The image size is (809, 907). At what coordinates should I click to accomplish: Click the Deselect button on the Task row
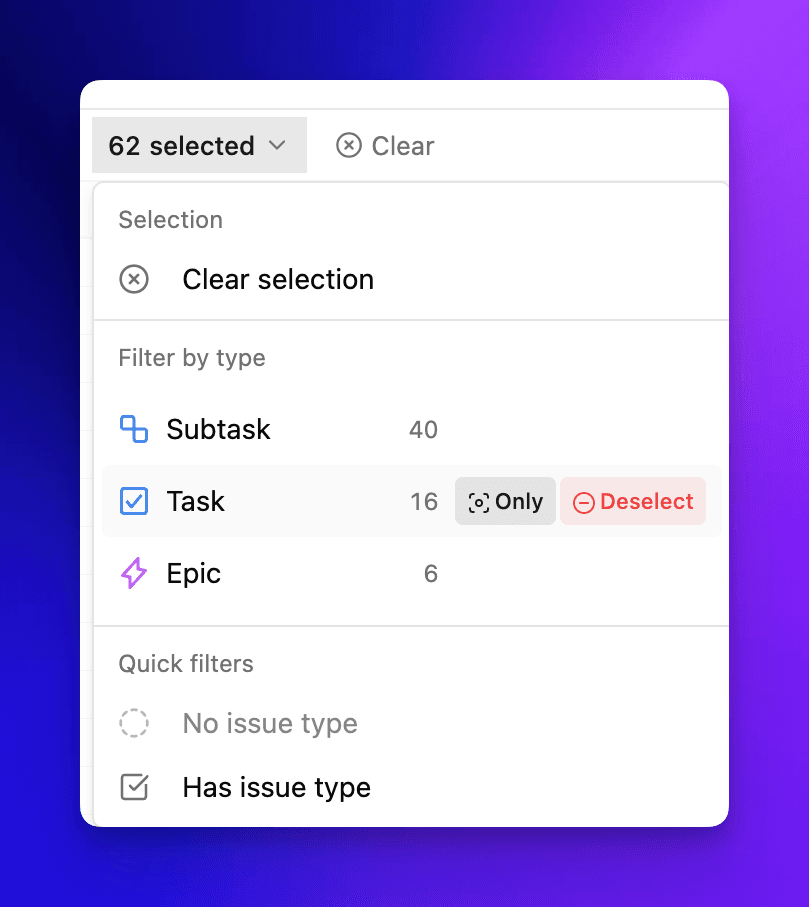pyautogui.click(x=633, y=501)
